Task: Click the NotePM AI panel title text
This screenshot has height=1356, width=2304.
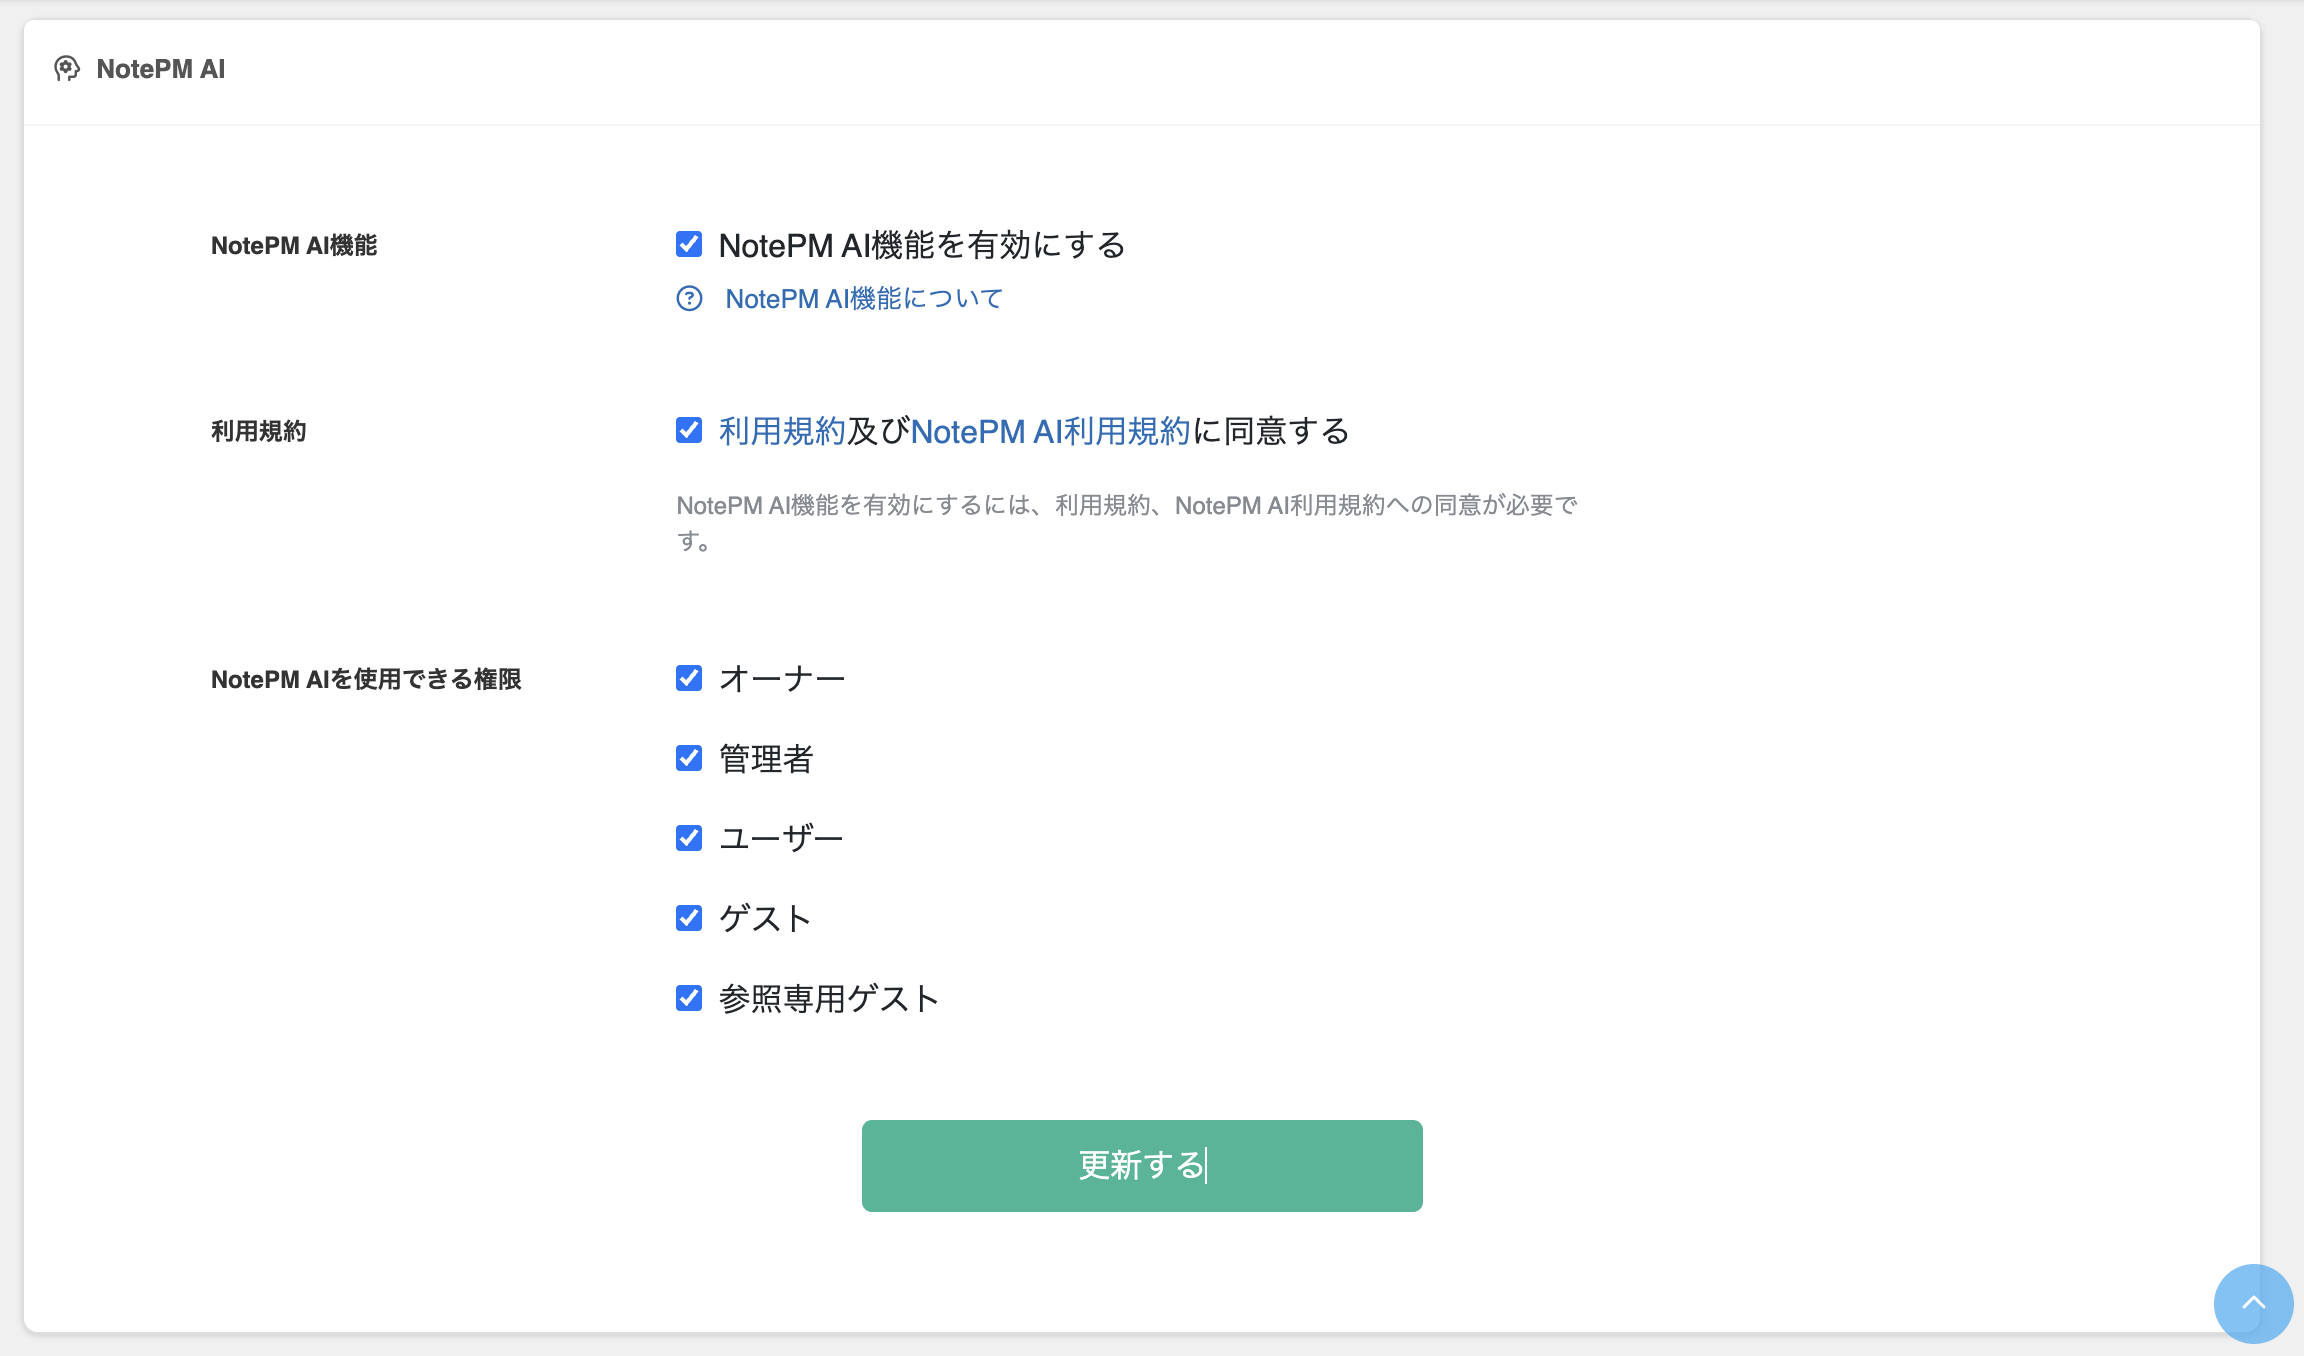Action: (160, 69)
